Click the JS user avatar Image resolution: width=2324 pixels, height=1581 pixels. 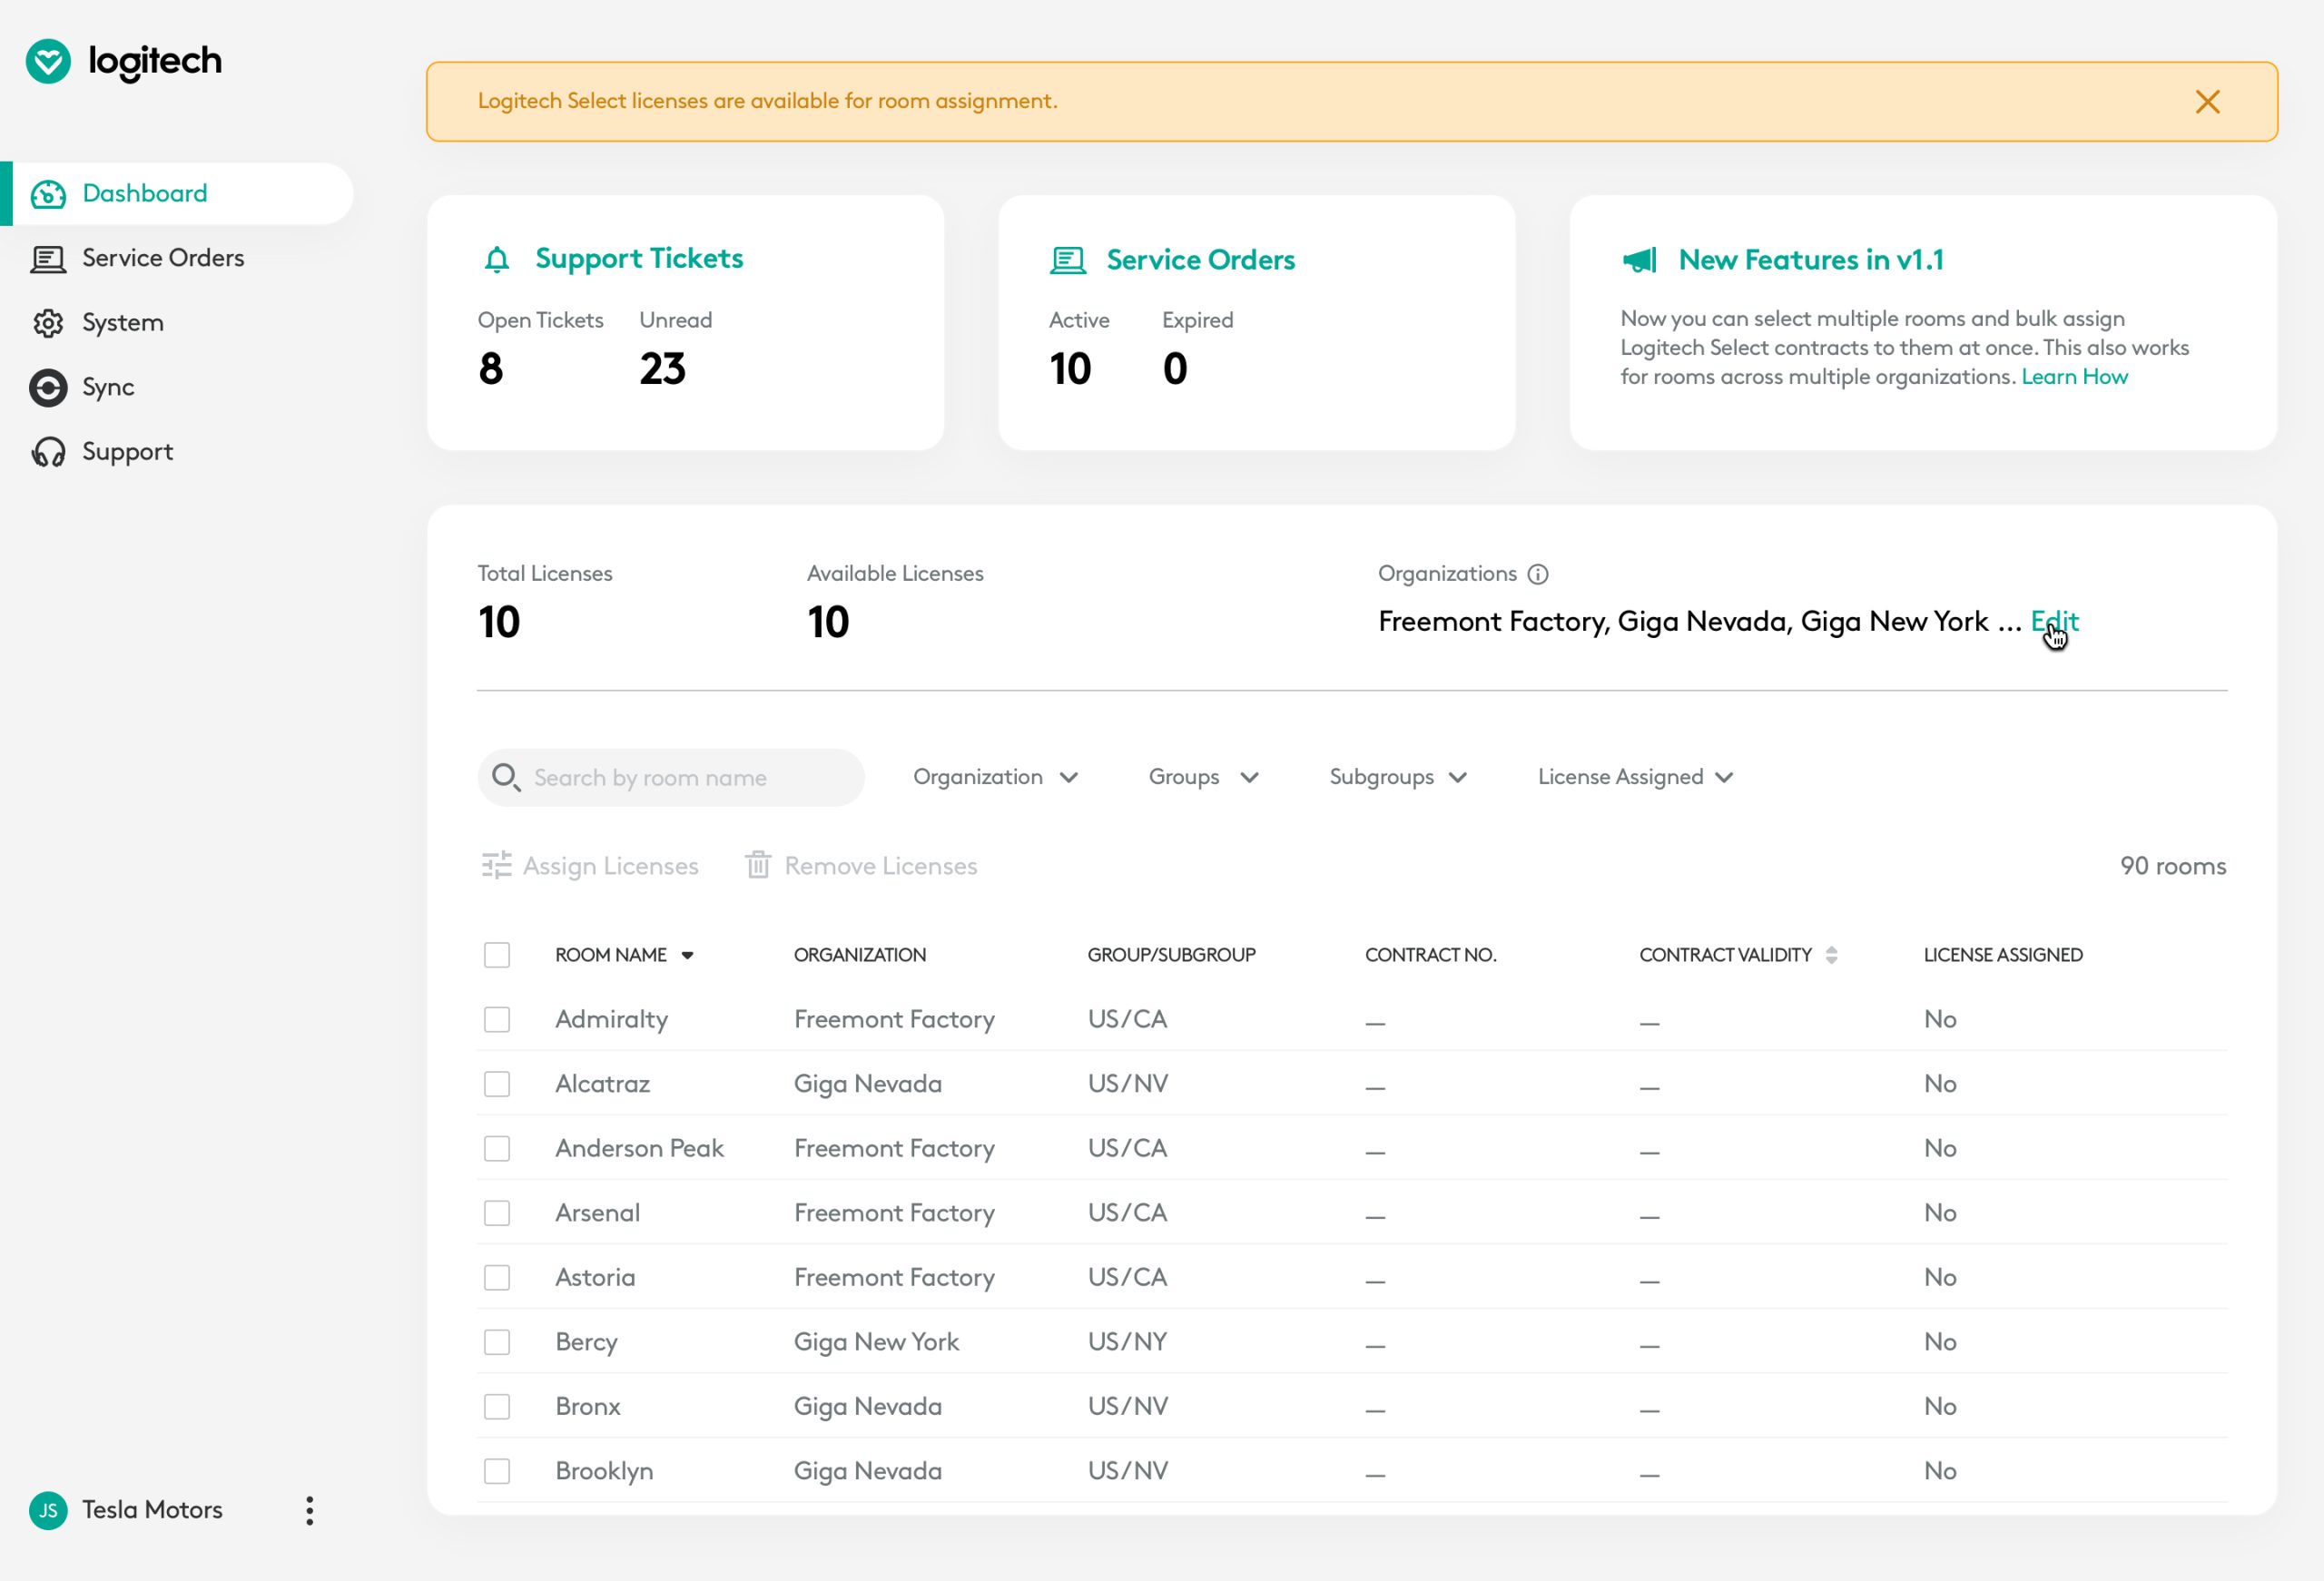[x=48, y=1510]
